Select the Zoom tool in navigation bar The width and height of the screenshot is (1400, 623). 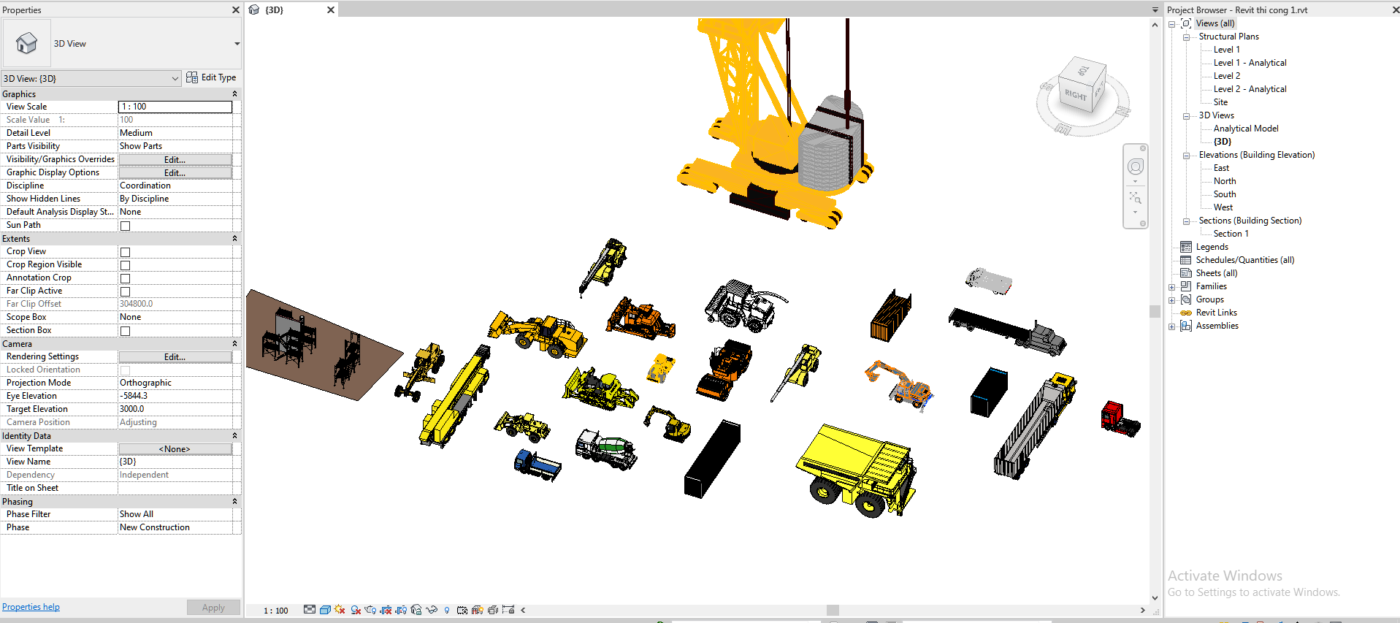[1135, 197]
